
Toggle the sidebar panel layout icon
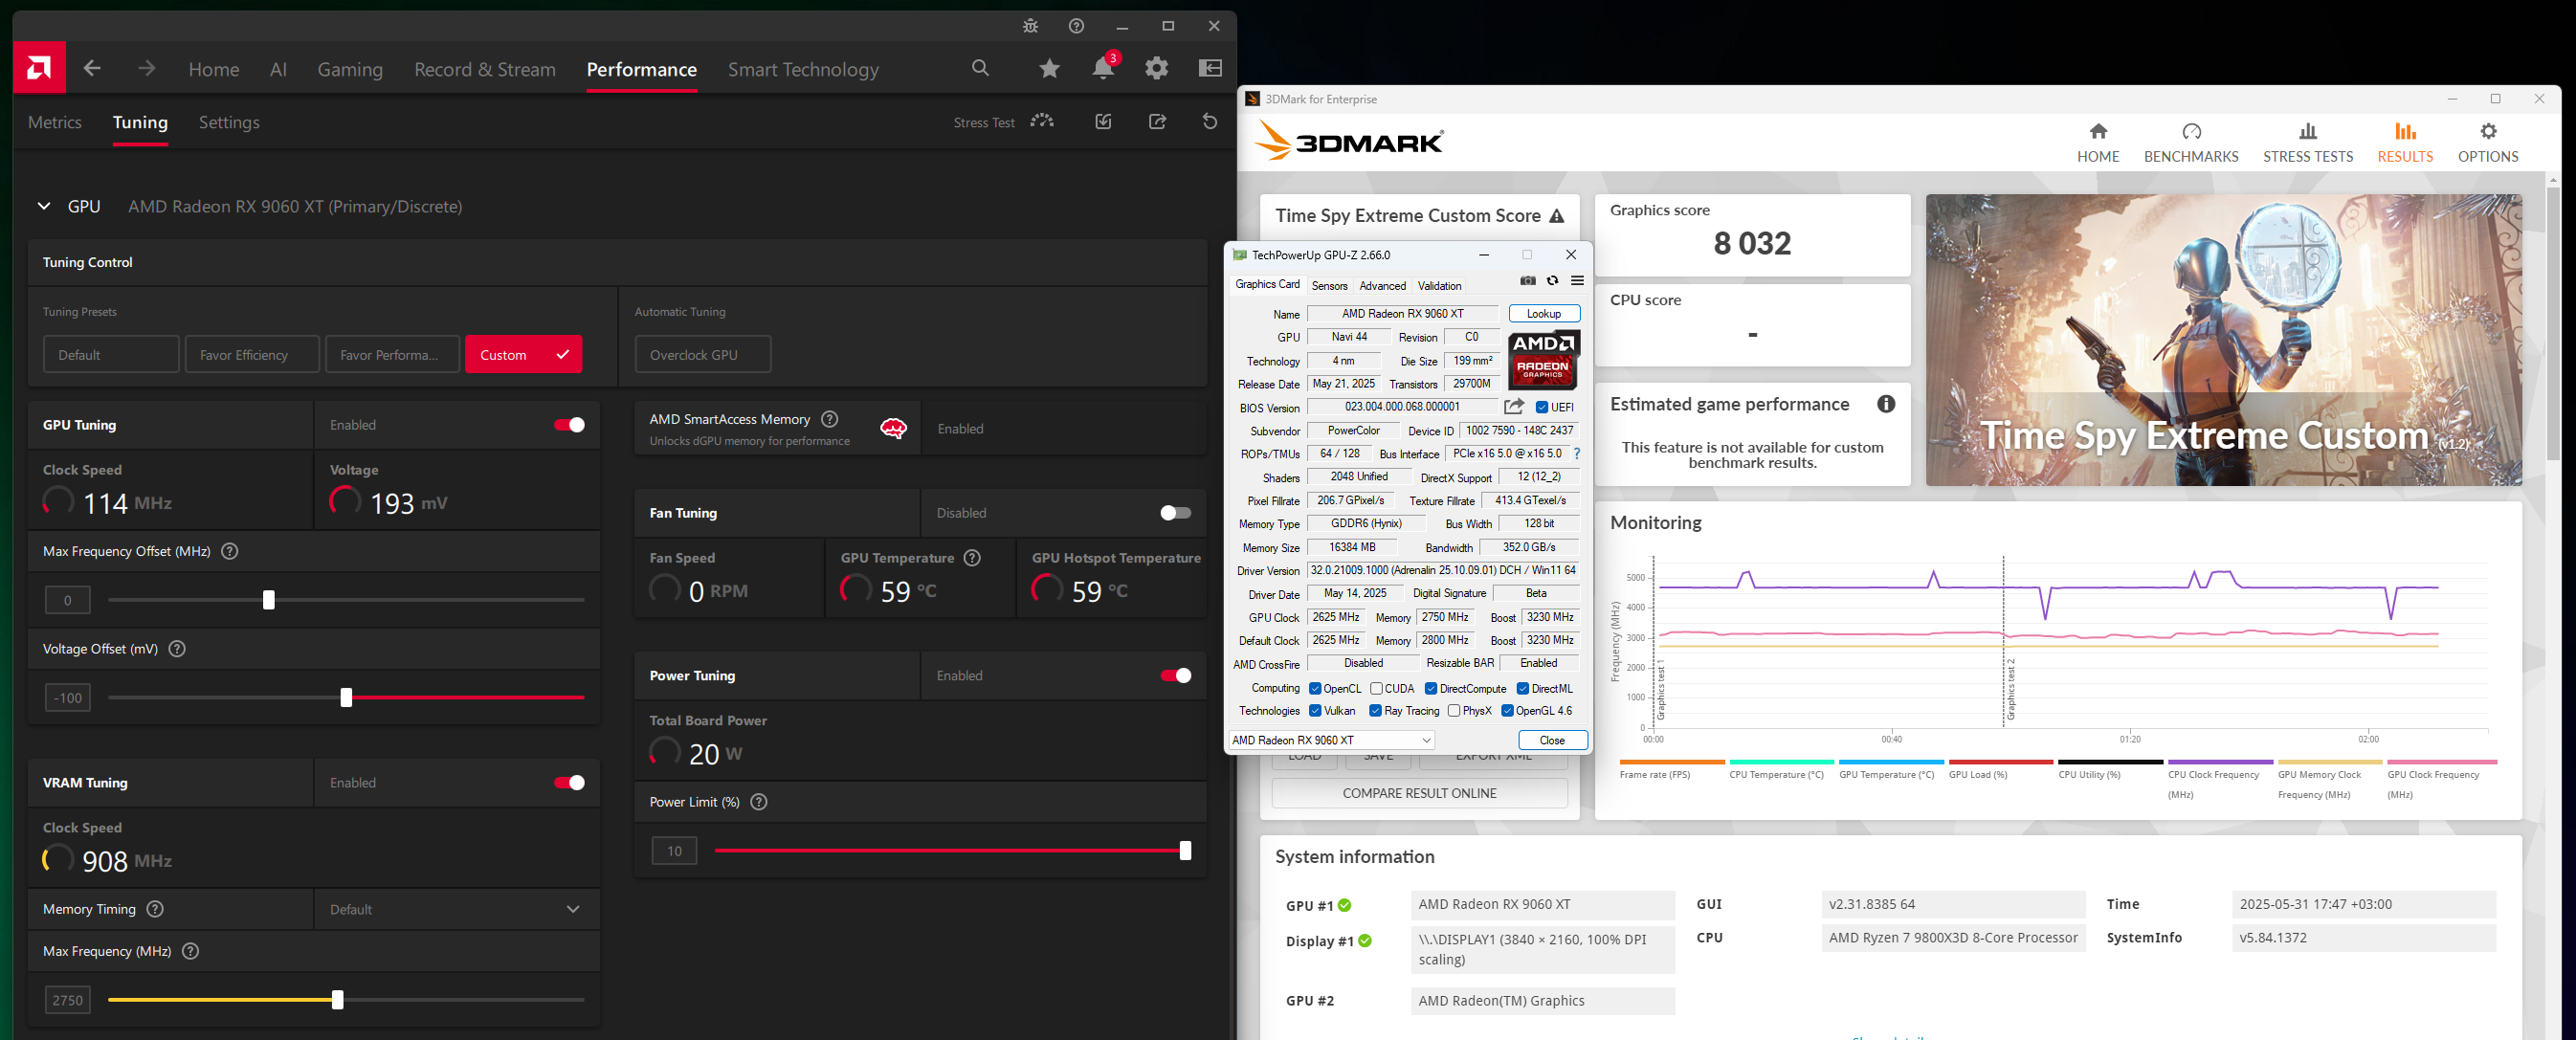click(1210, 68)
